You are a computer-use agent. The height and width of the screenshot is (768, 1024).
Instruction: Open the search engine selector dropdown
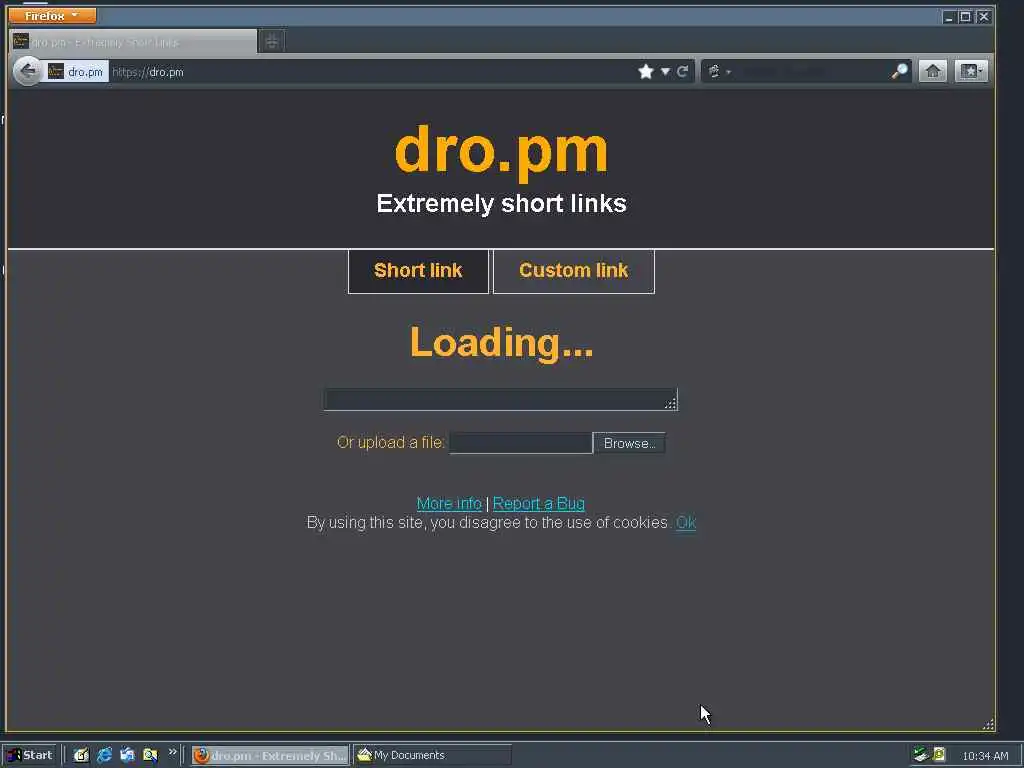[718, 71]
